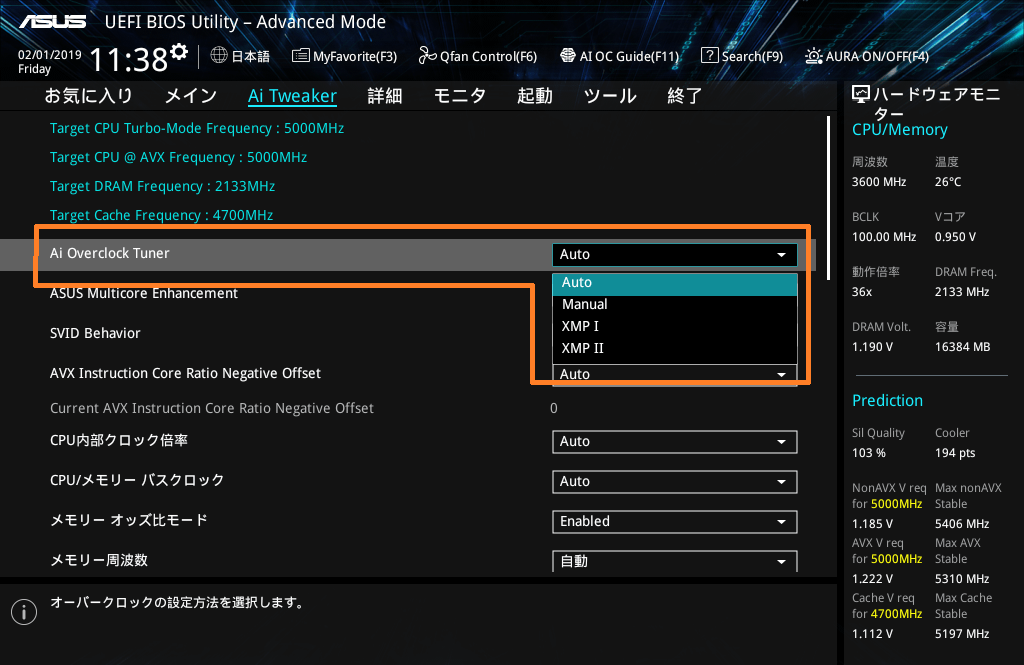
Task: Open the MyFavorite(F3) list icon
Action: (300, 56)
